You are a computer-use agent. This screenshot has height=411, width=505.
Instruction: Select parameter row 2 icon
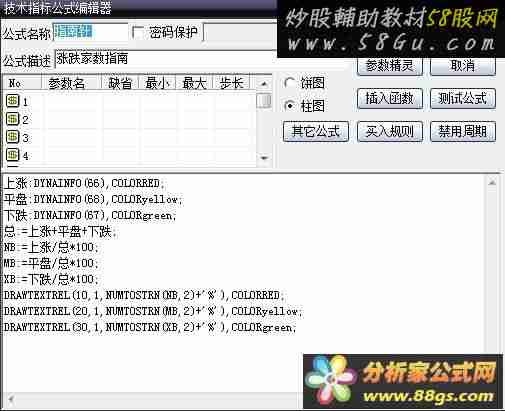(13, 118)
